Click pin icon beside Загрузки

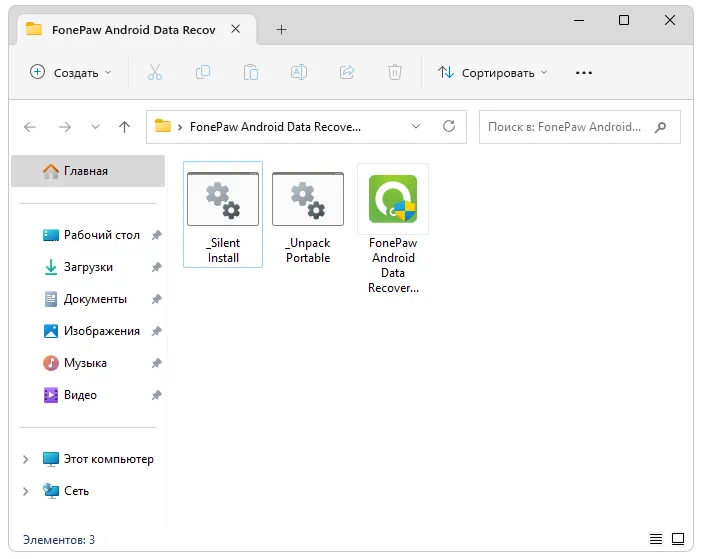pyautogui.click(x=156, y=267)
